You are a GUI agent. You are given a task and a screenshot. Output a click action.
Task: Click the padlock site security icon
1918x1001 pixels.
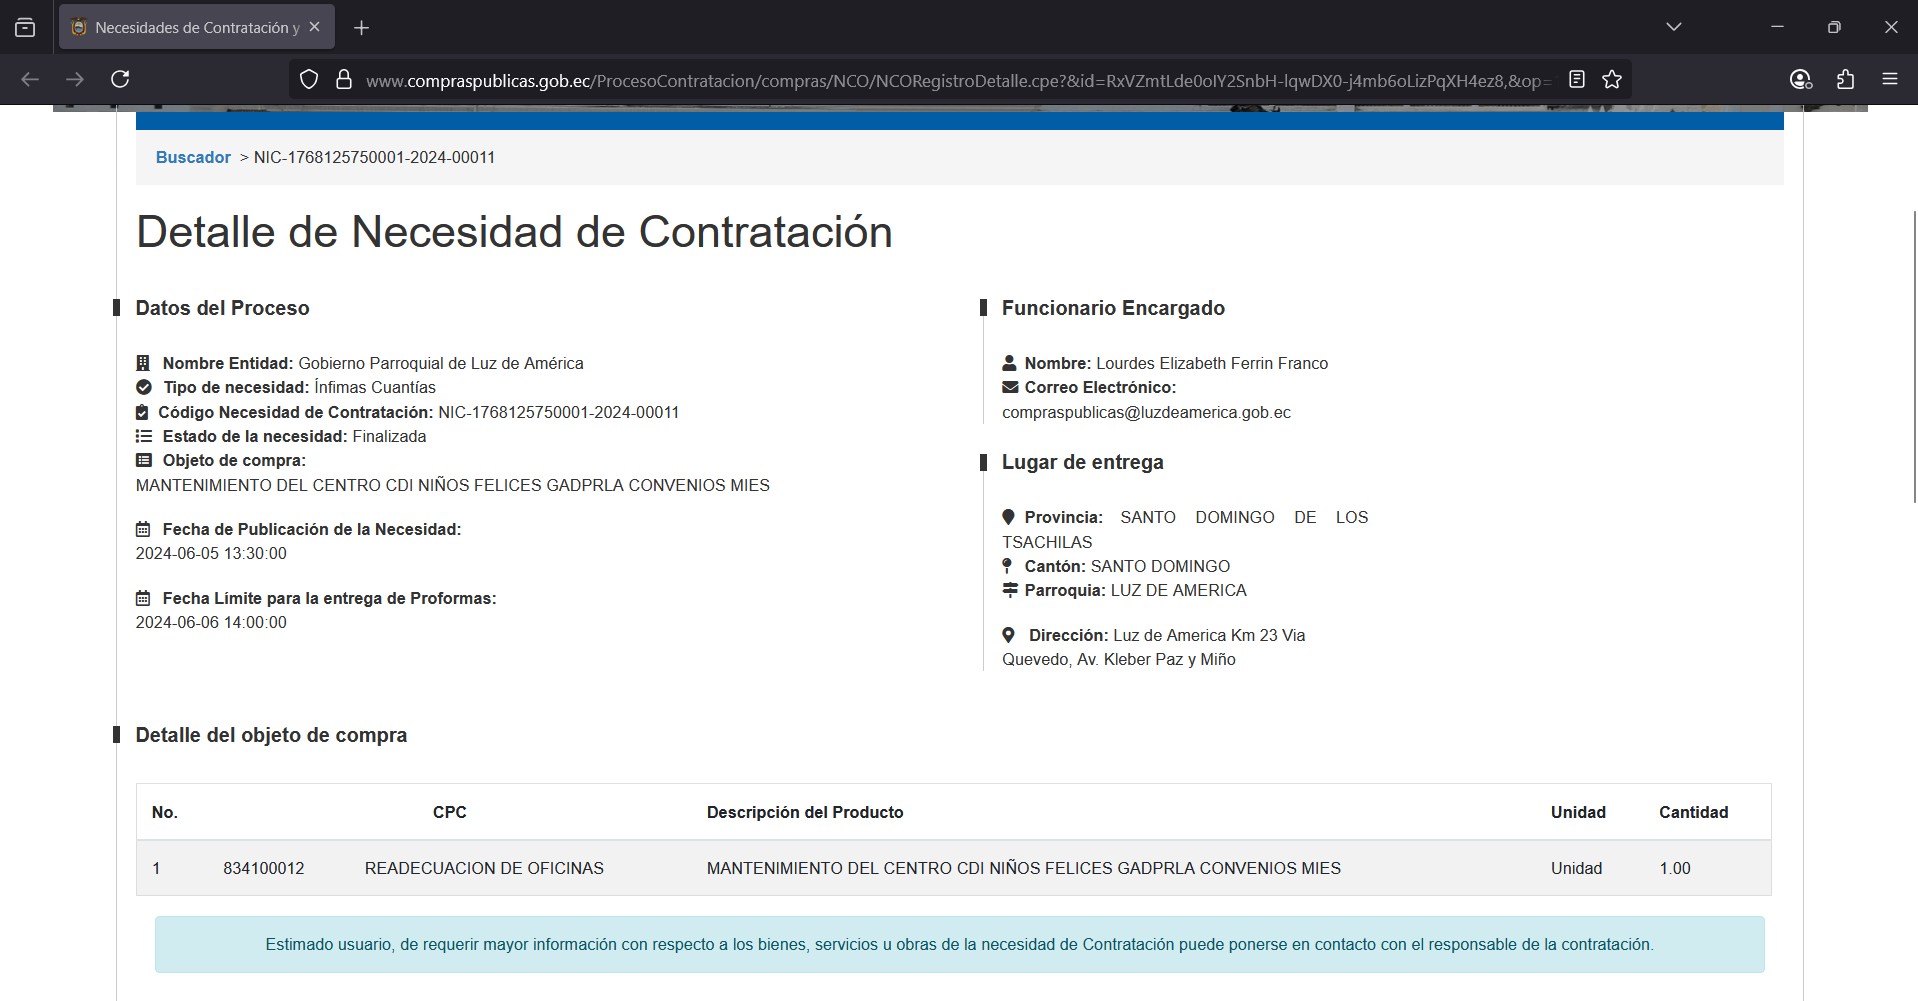(x=344, y=80)
